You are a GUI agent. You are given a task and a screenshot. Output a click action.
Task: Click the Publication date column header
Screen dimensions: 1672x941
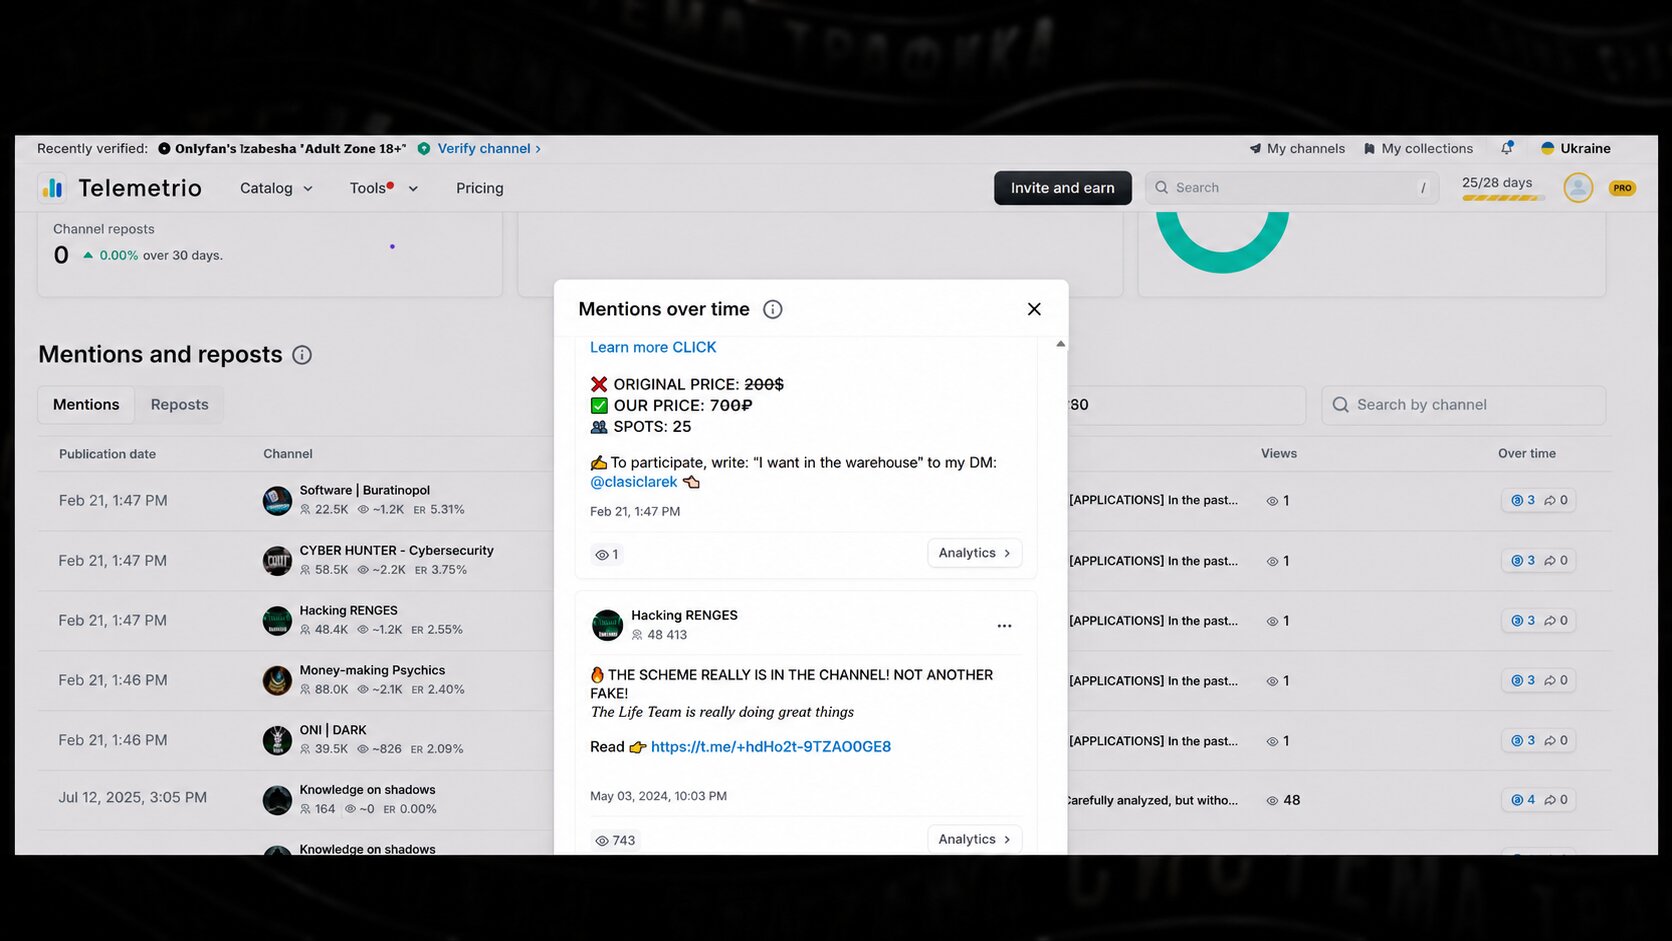click(x=107, y=454)
